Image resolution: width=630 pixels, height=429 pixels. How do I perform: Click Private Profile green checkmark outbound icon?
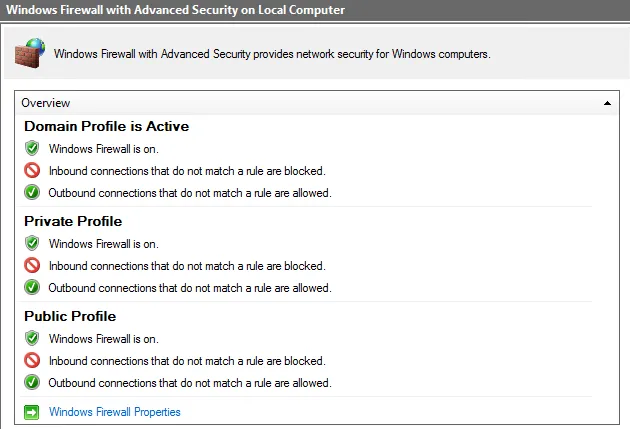[32, 288]
